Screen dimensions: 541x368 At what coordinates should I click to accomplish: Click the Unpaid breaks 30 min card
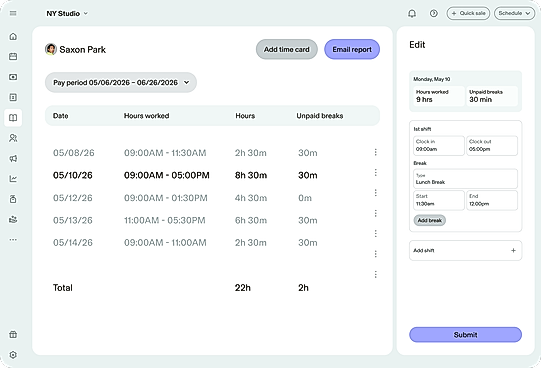coord(492,96)
